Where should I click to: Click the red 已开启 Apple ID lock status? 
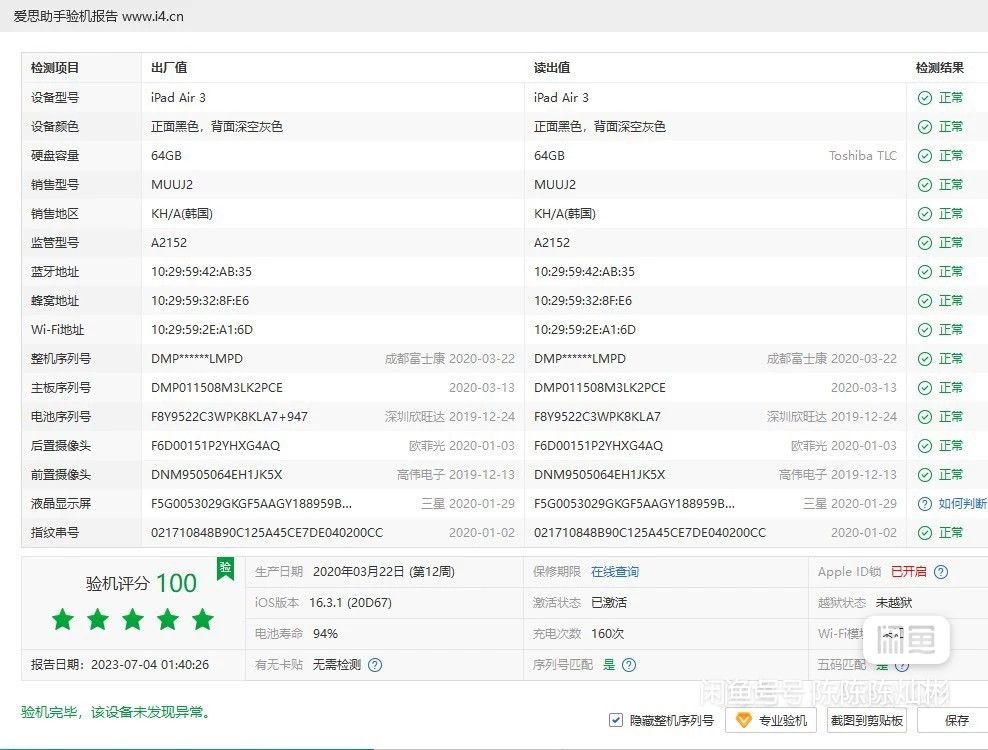(x=909, y=572)
